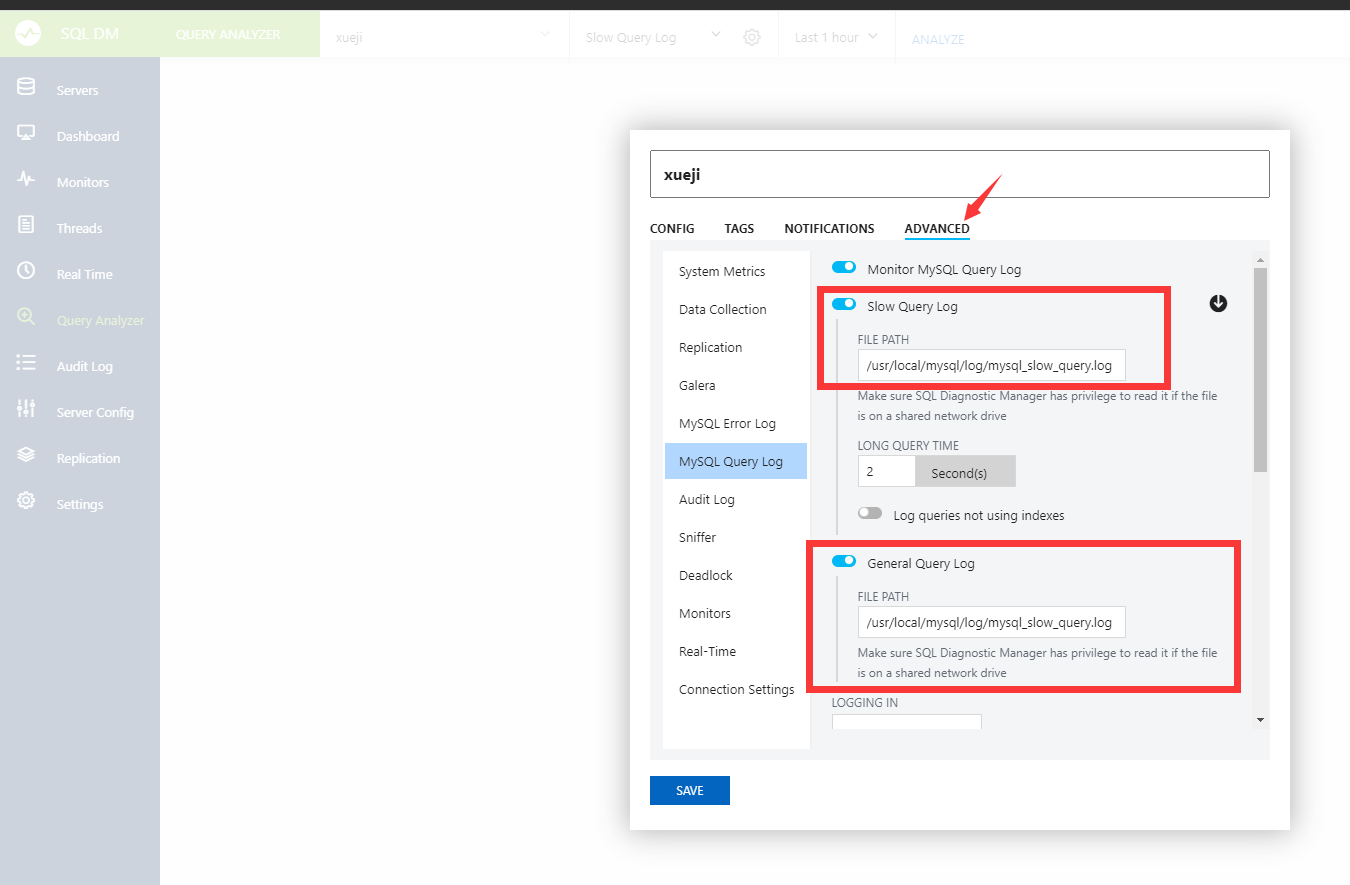
Task: Select the CONFIG tab
Action: [x=671, y=228]
